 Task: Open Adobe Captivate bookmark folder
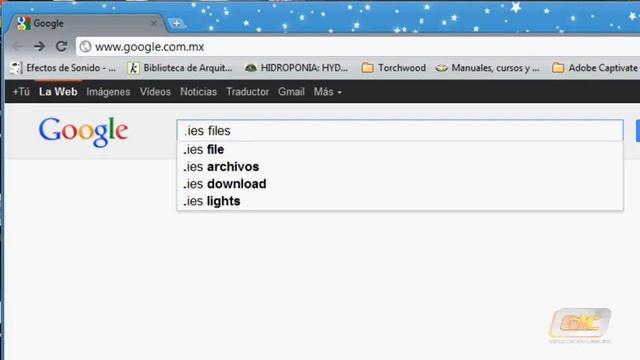[x=596, y=68]
